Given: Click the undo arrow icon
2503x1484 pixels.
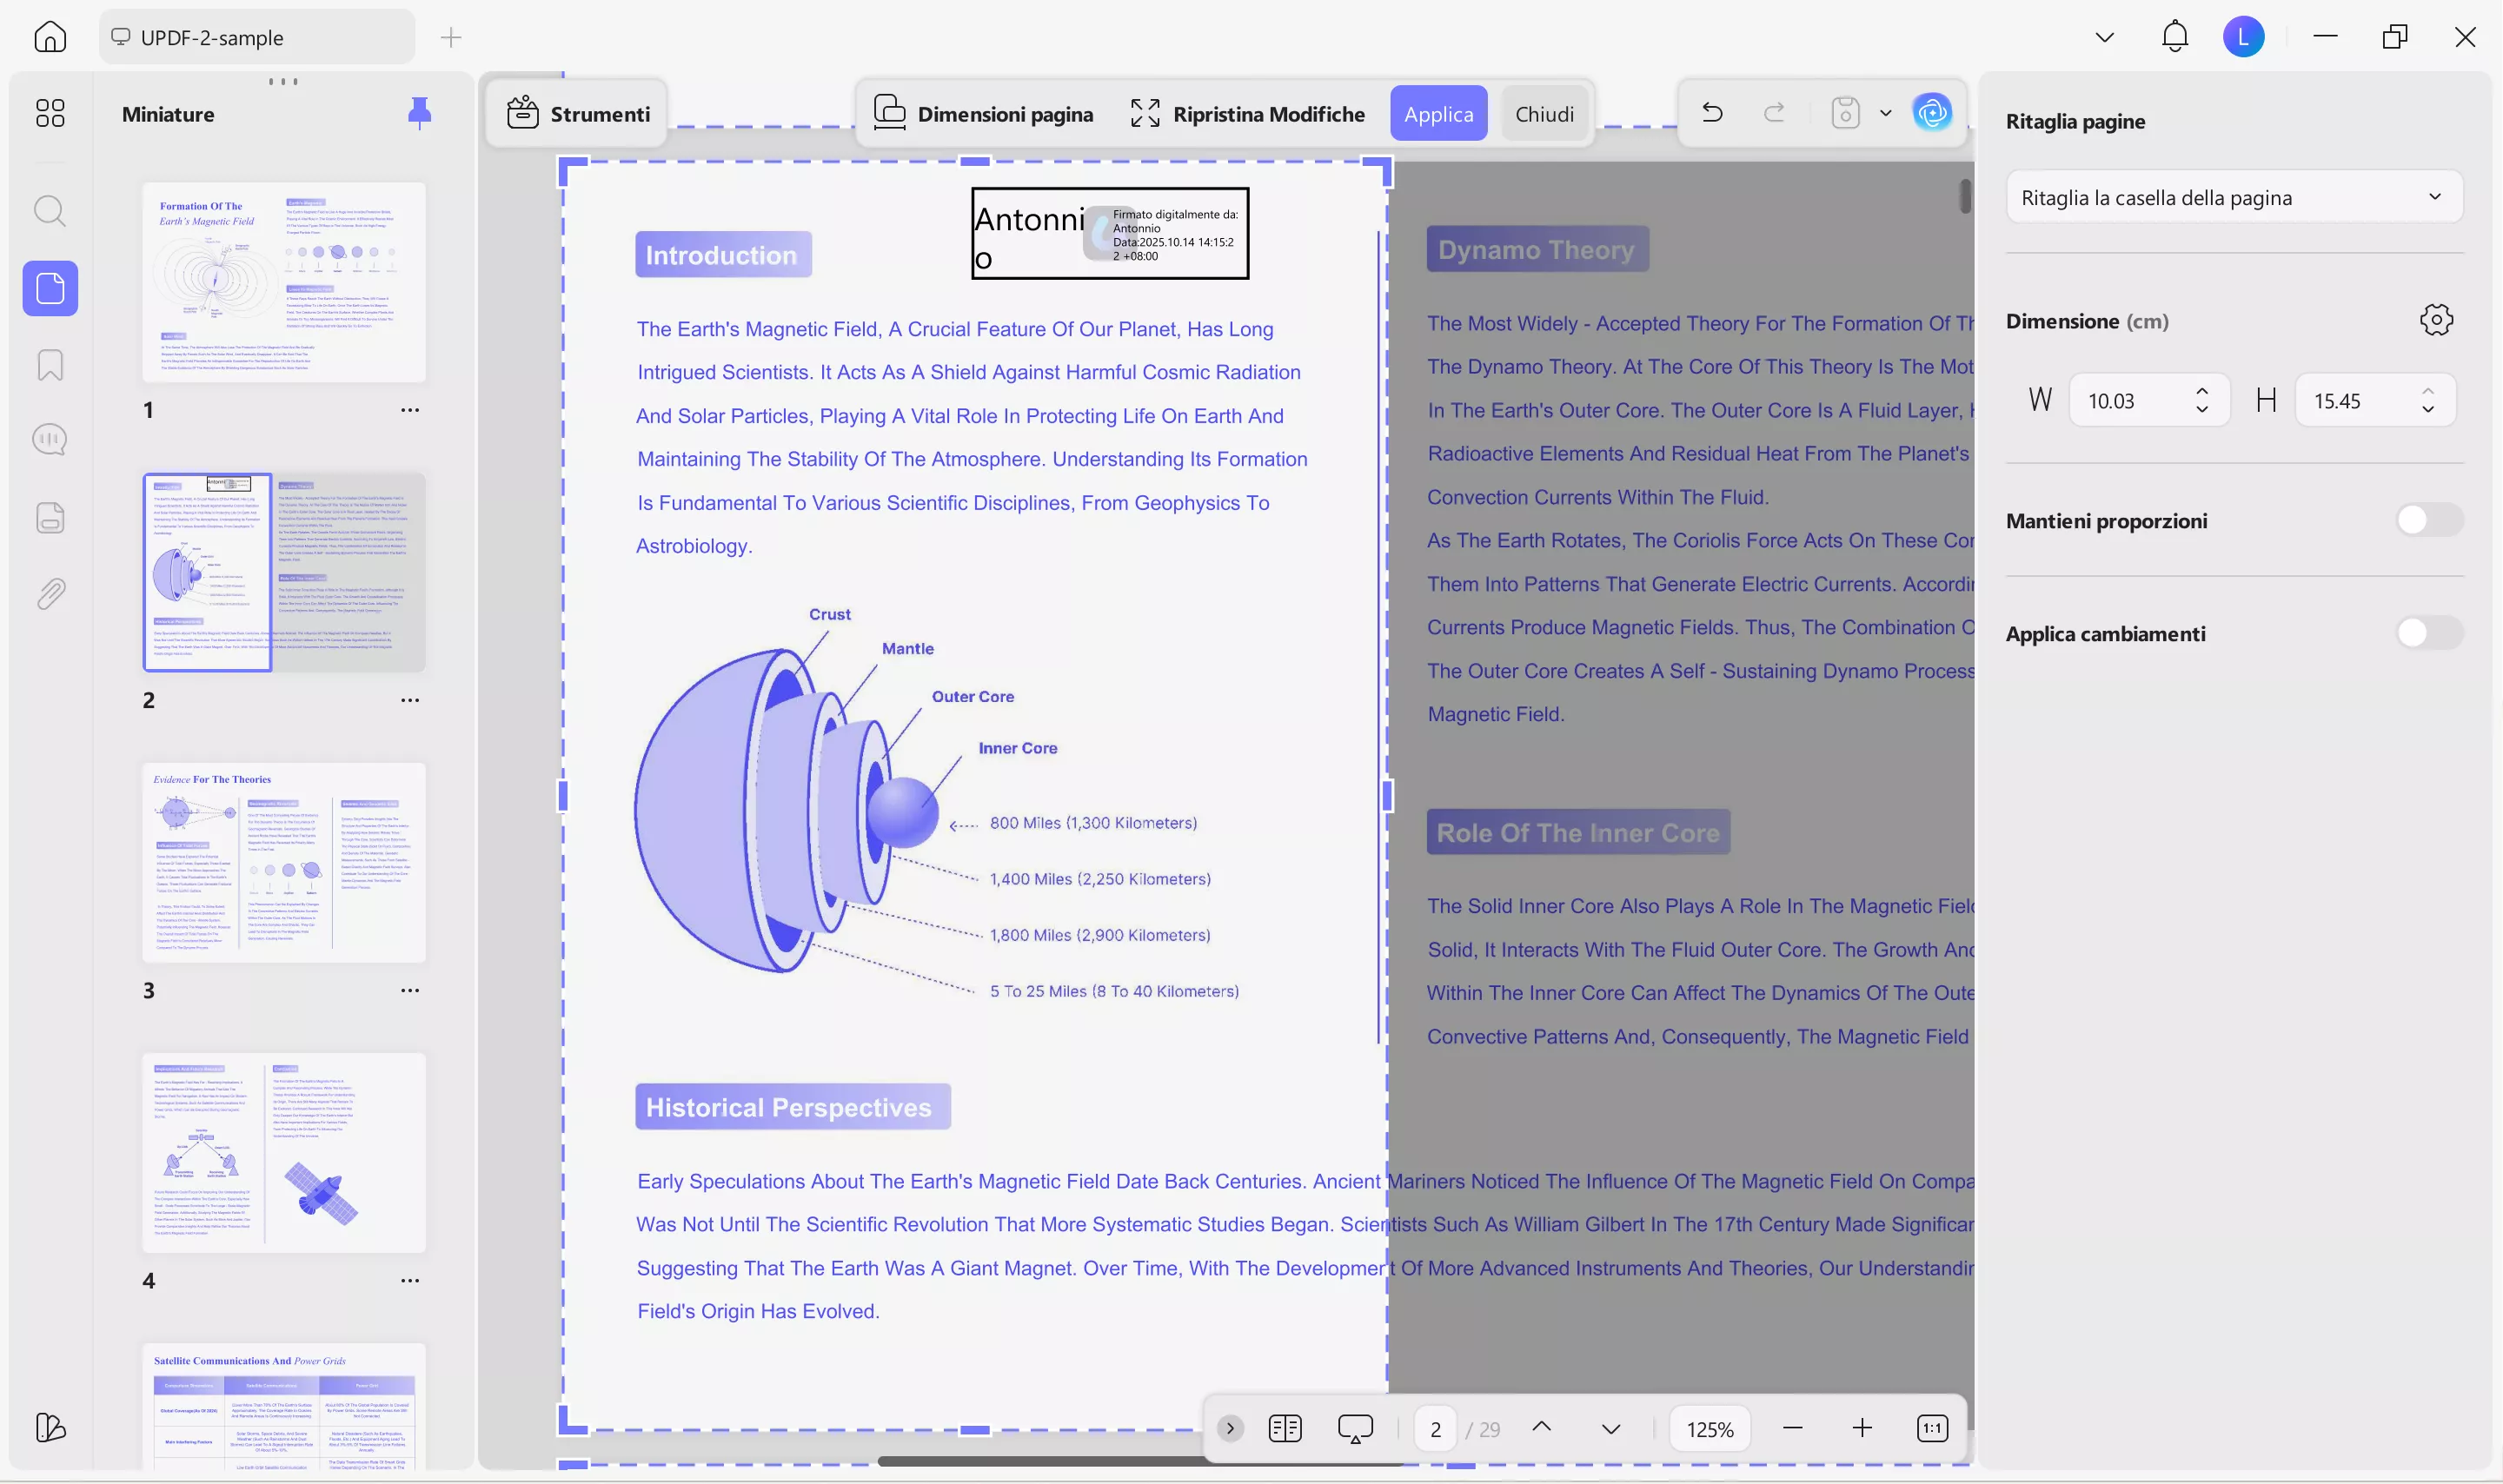Looking at the screenshot, I should click(x=1712, y=113).
